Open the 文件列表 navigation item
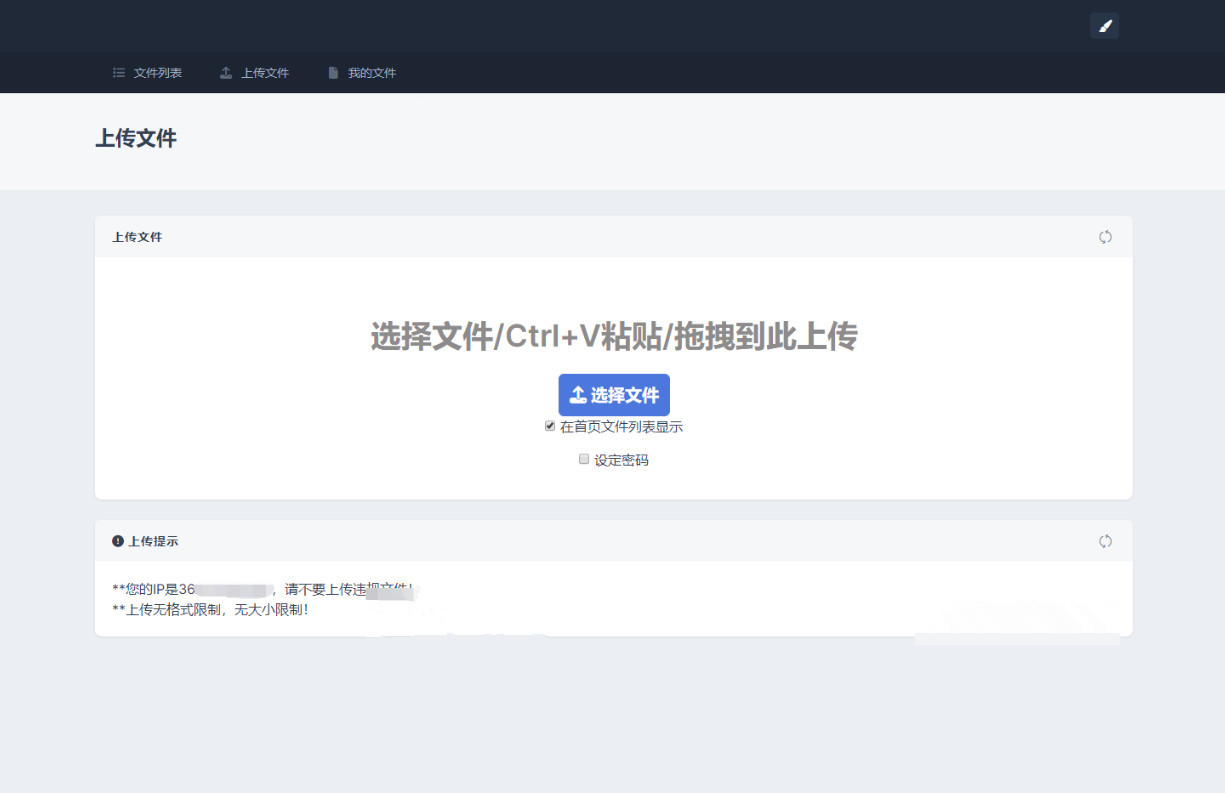Screen dimensions: 1225x793 (x=158, y=73)
